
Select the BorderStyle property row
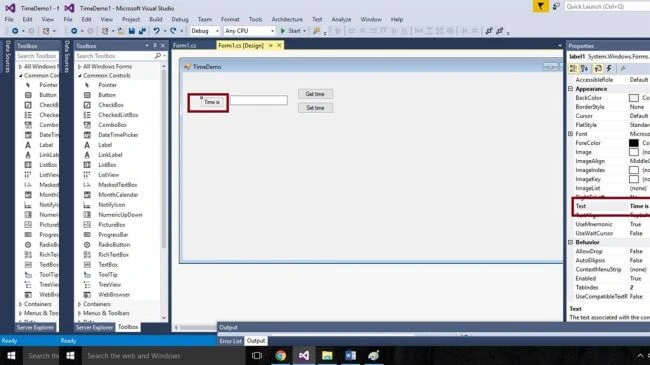[609, 107]
